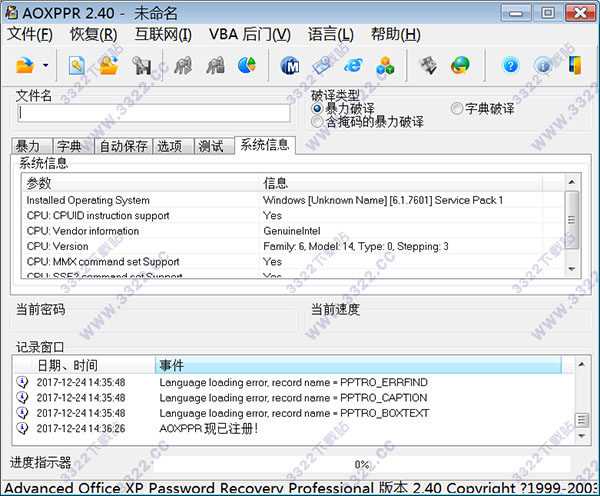Minimize the AOXPPR window
This screenshot has width=600, height=496.
[516, 13]
